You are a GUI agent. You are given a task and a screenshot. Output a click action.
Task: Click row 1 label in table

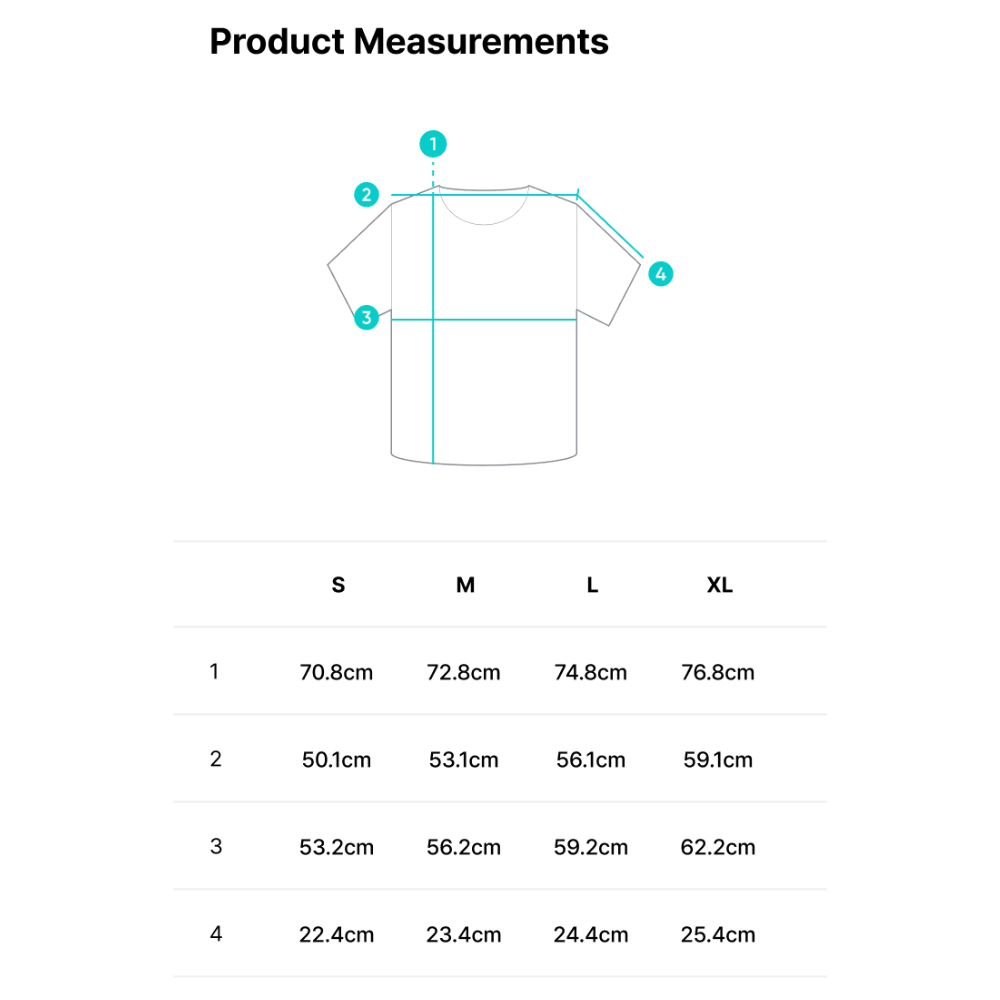click(x=214, y=672)
